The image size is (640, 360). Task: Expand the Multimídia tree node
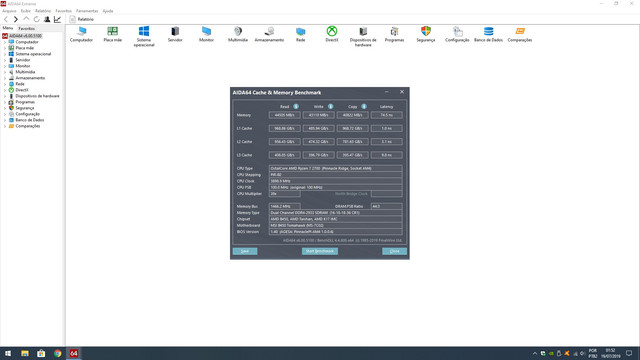pyautogui.click(x=4, y=72)
